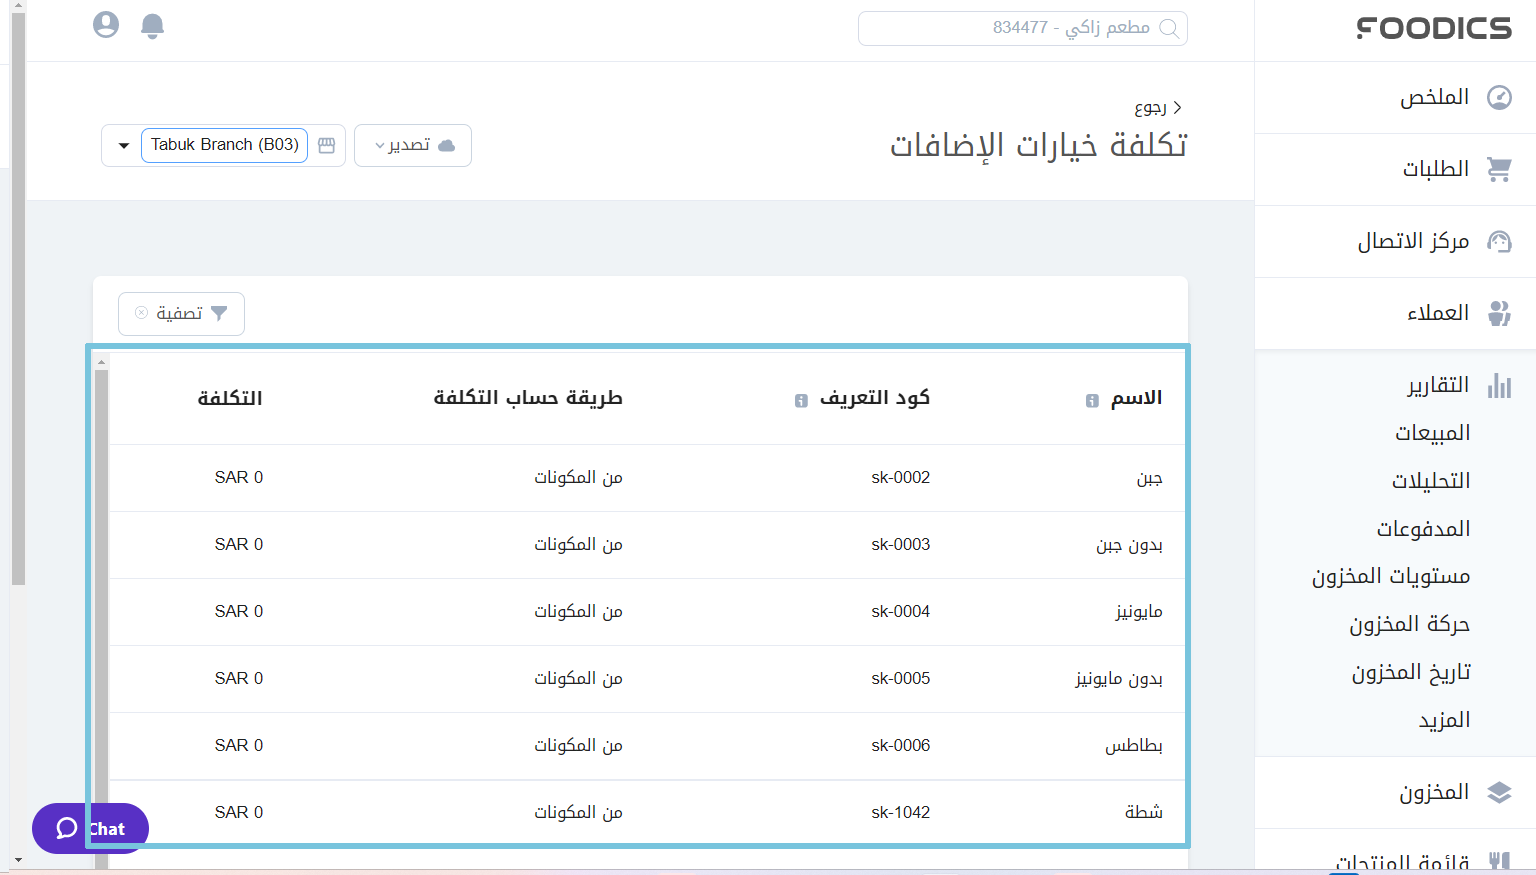Viewport: 1536px width, 875px height.
Task: Open the branch dropdown arrow
Action: [122, 145]
